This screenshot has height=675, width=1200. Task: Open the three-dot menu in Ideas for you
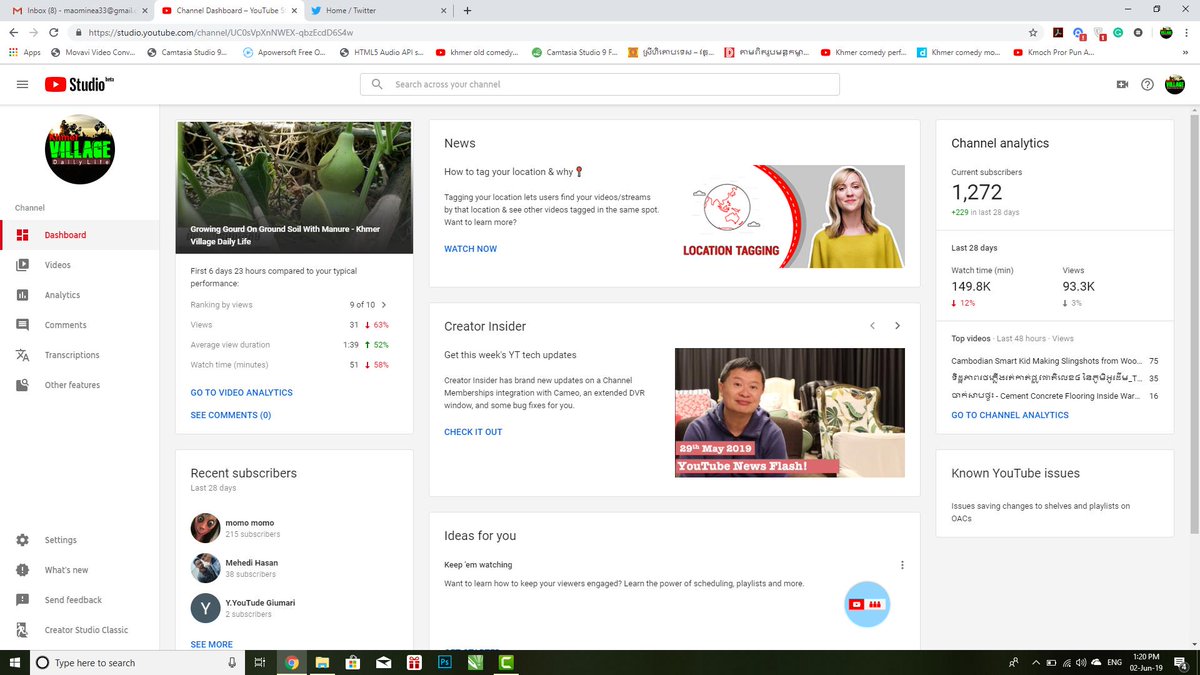pyautogui.click(x=902, y=565)
